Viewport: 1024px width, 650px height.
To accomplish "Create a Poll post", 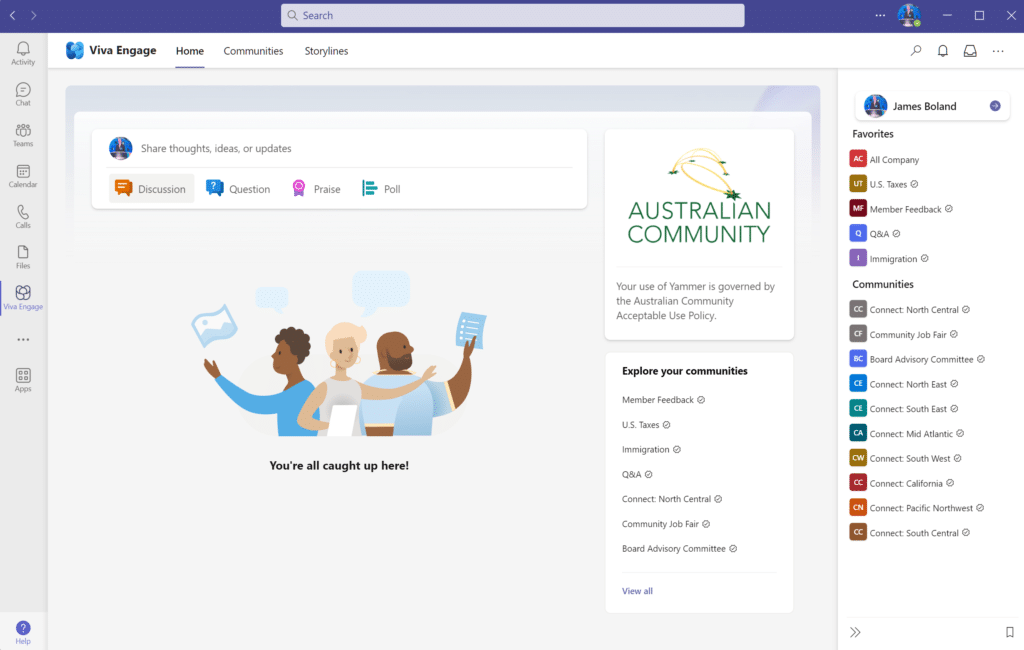I will point(381,189).
